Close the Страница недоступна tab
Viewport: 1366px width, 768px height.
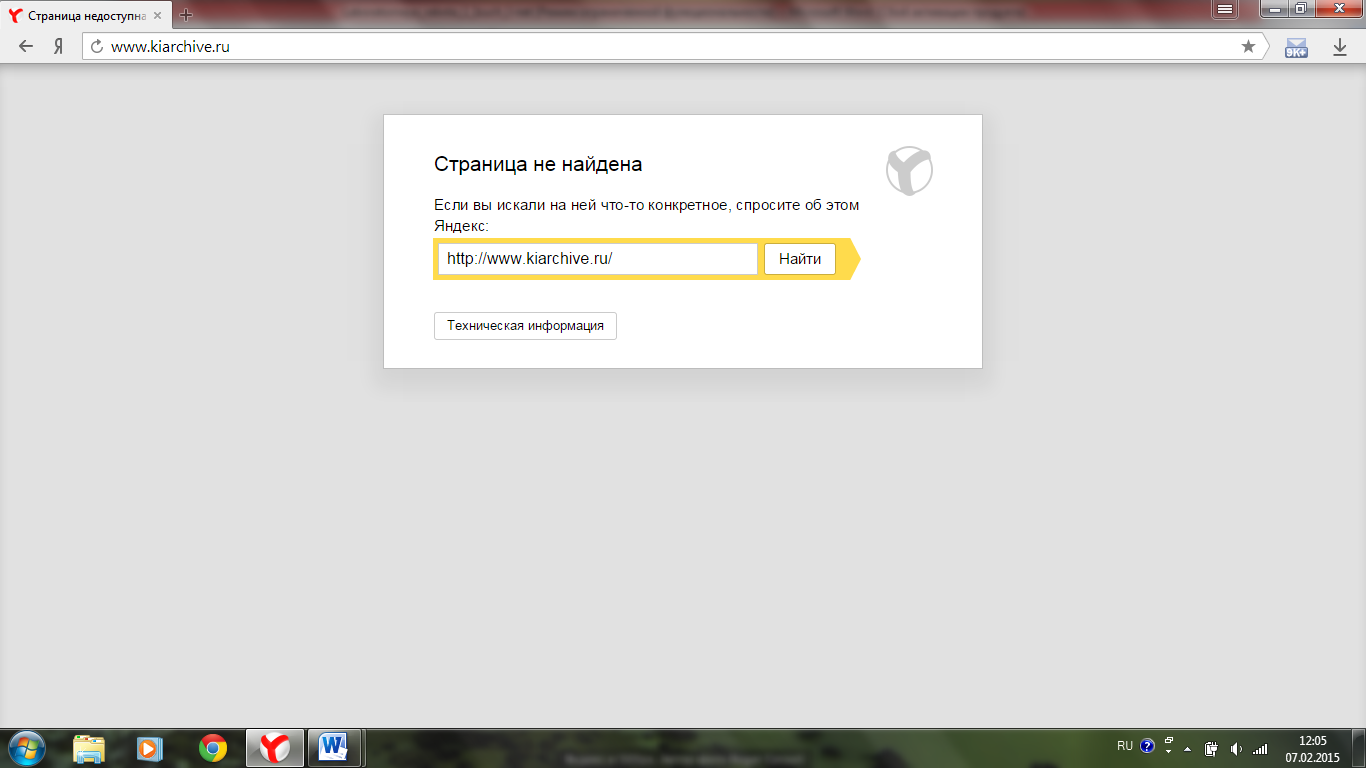click(157, 15)
